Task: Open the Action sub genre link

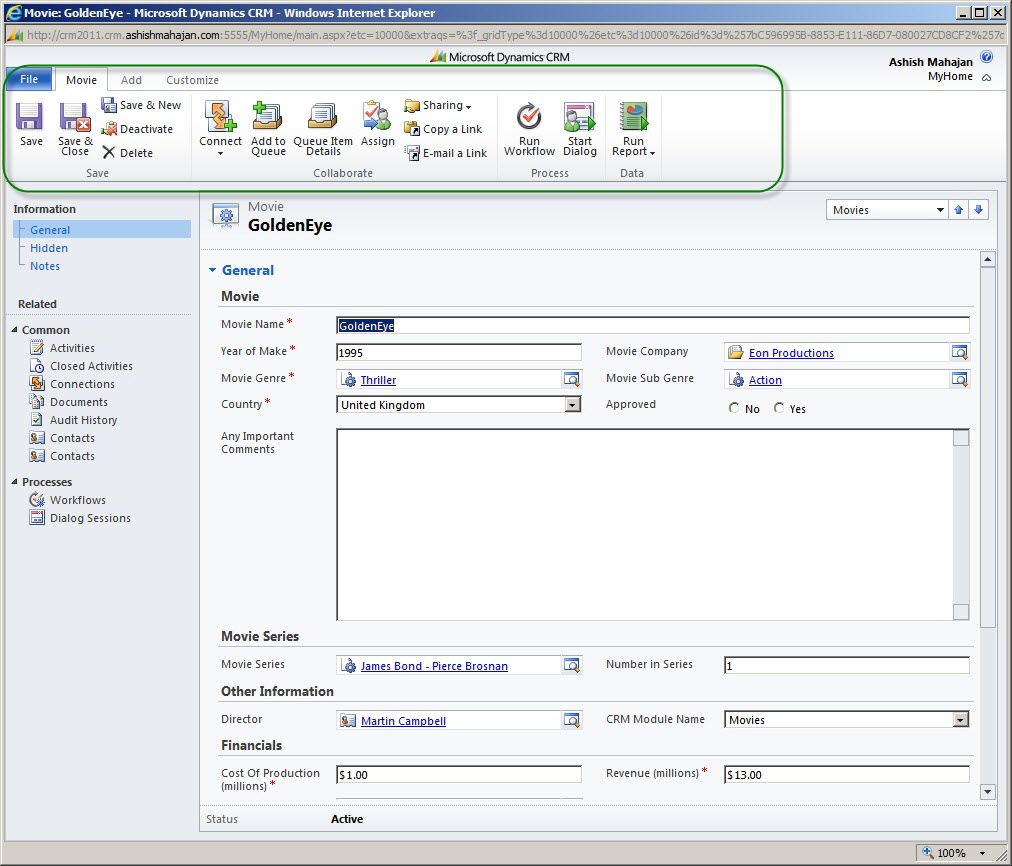Action: click(x=765, y=380)
